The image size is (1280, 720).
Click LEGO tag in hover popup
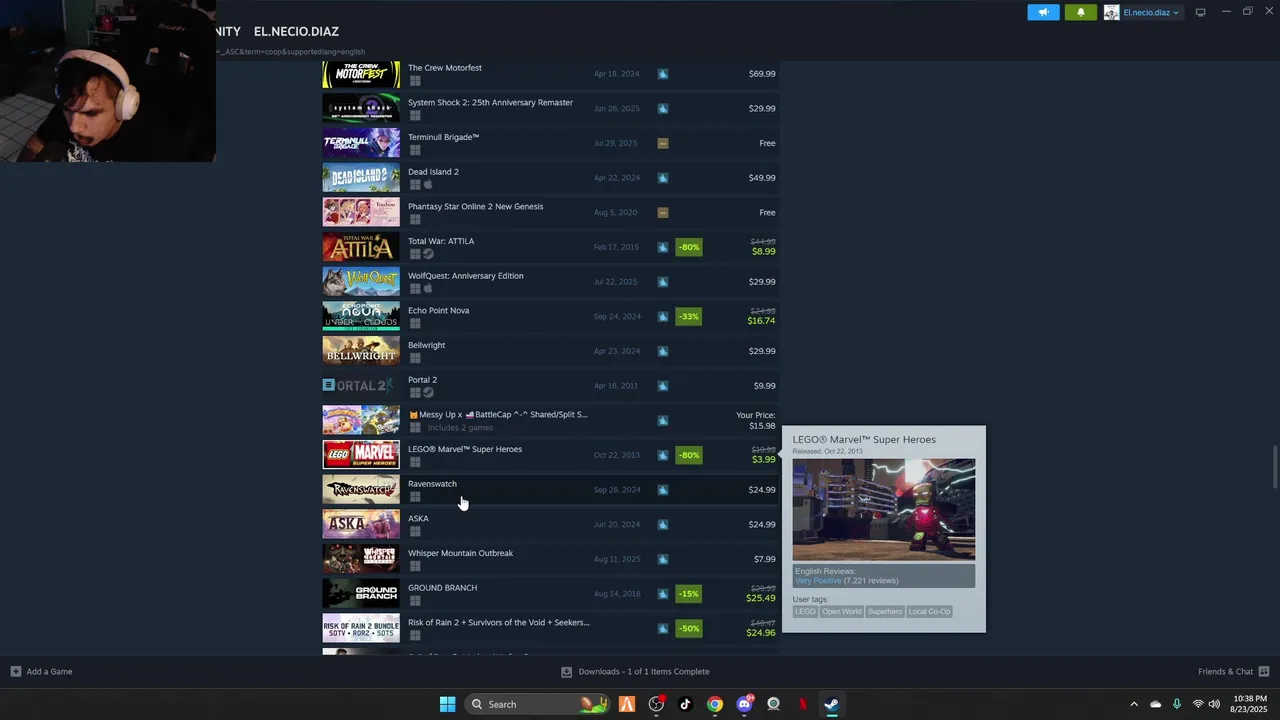[805, 611]
